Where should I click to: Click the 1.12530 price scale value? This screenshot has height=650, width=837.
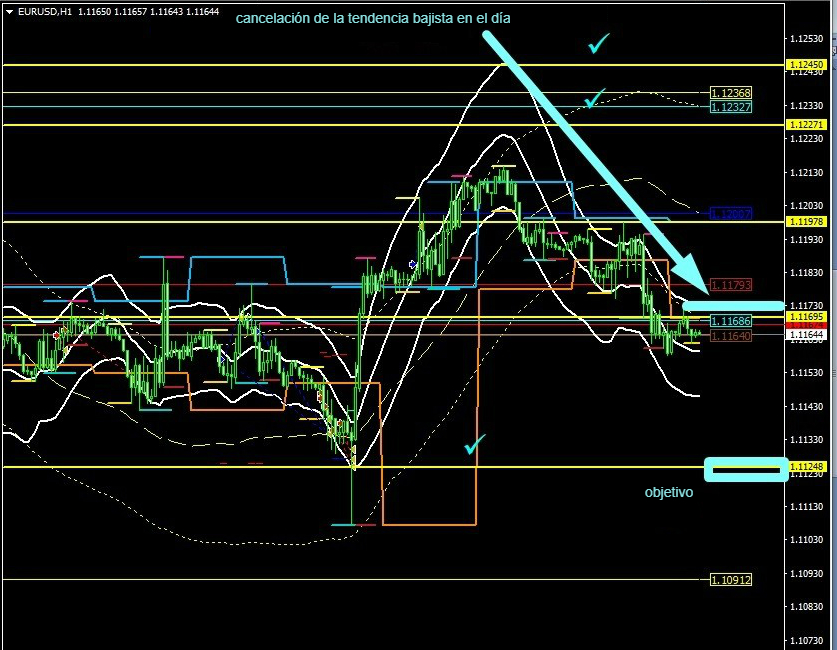click(806, 38)
